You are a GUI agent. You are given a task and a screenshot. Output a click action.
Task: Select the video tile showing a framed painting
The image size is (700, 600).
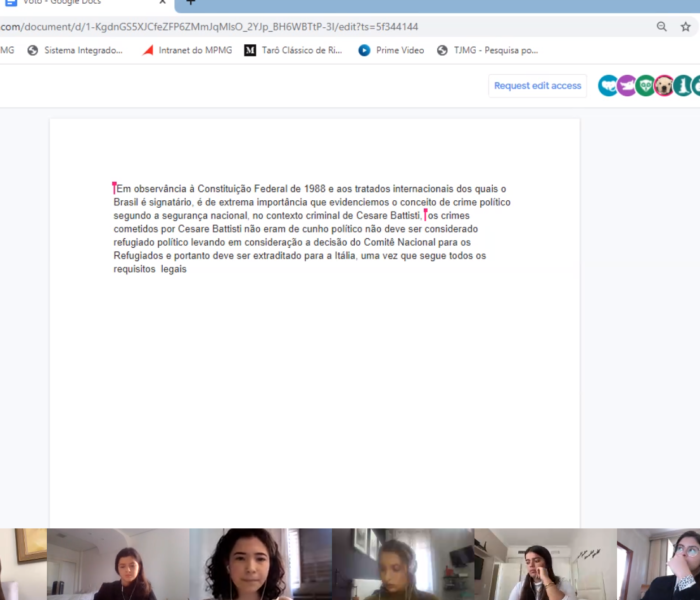click(x=23, y=565)
